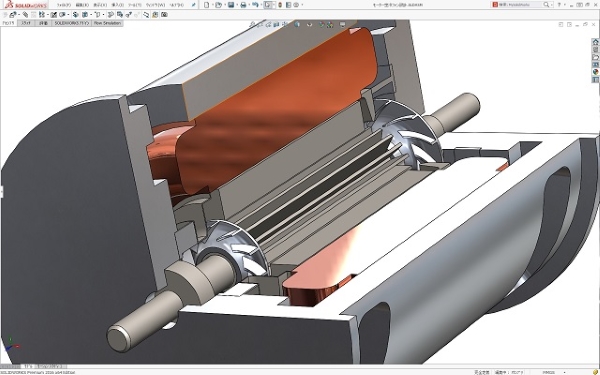The image size is (600, 375).
Task: Toggle the pin icon beside menu bar
Action: pos(194,5)
